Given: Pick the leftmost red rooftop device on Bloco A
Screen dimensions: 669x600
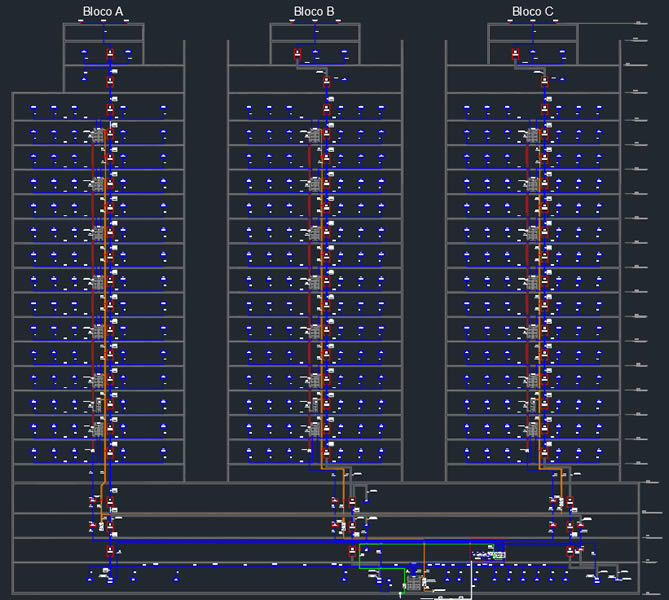Looking at the screenshot, I should pyautogui.click(x=87, y=54).
